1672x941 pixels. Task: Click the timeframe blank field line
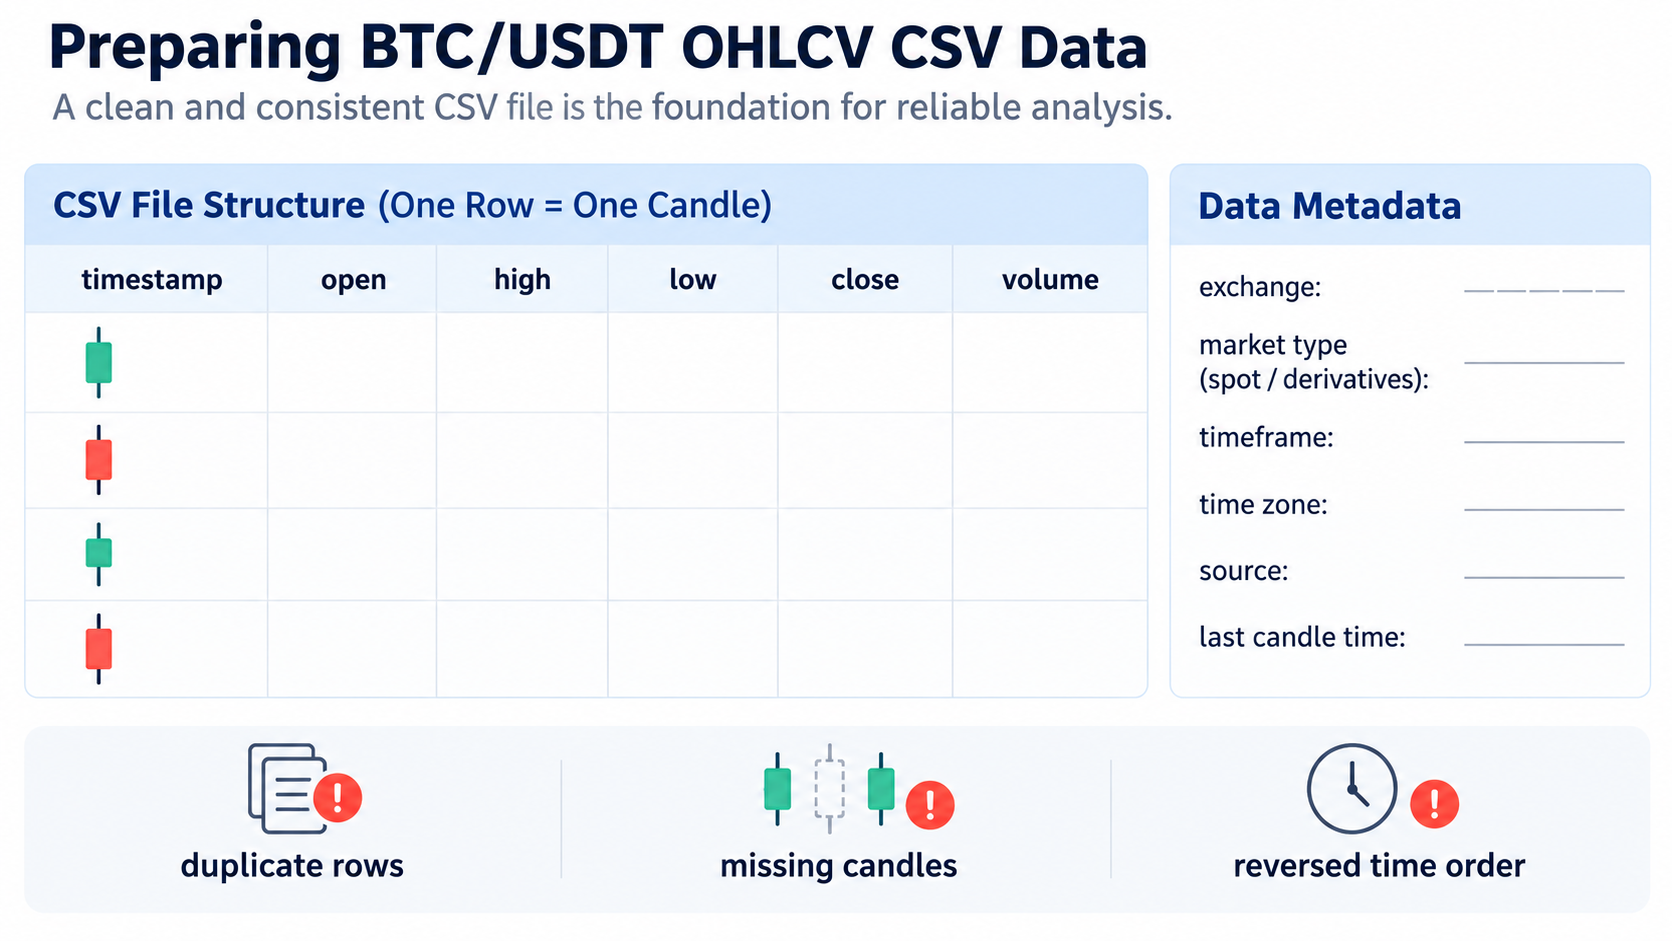tap(1544, 441)
